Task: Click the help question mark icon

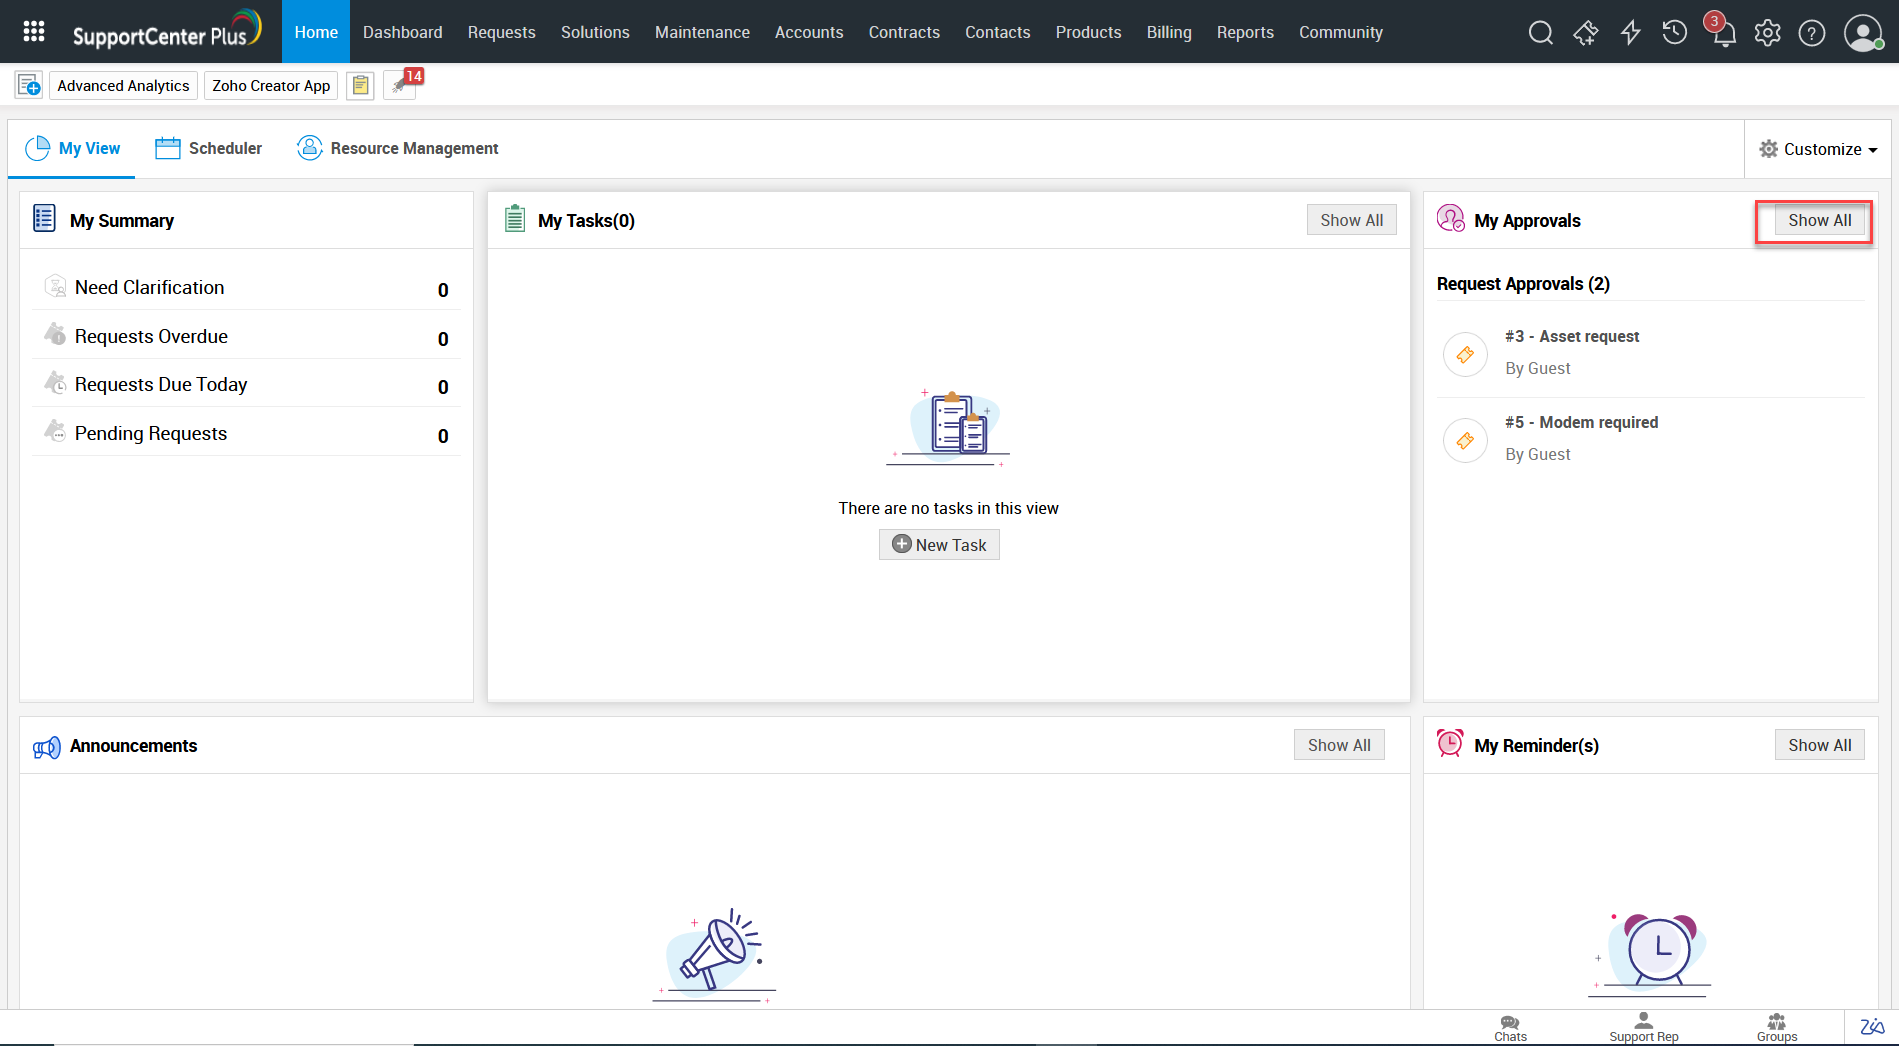Action: pyautogui.click(x=1811, y=33)
